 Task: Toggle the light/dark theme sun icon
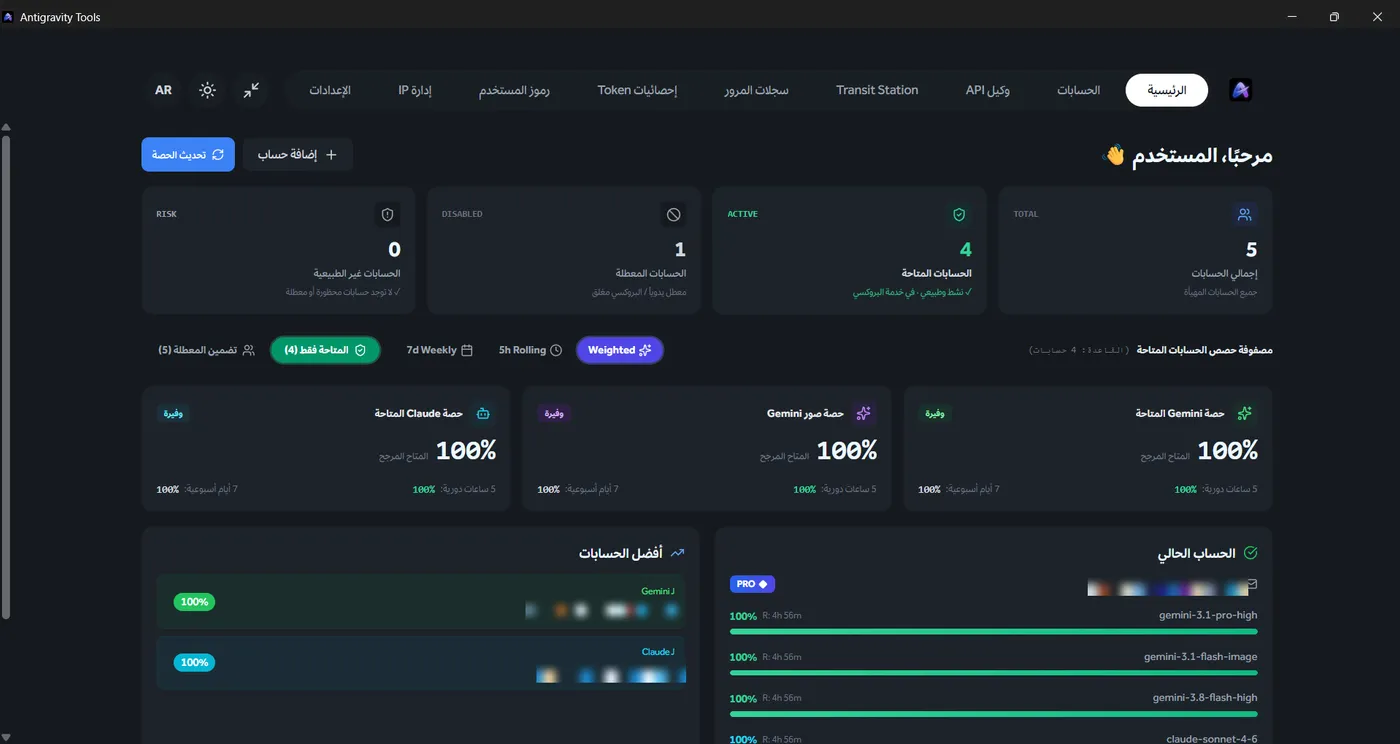tap(207, 90)
